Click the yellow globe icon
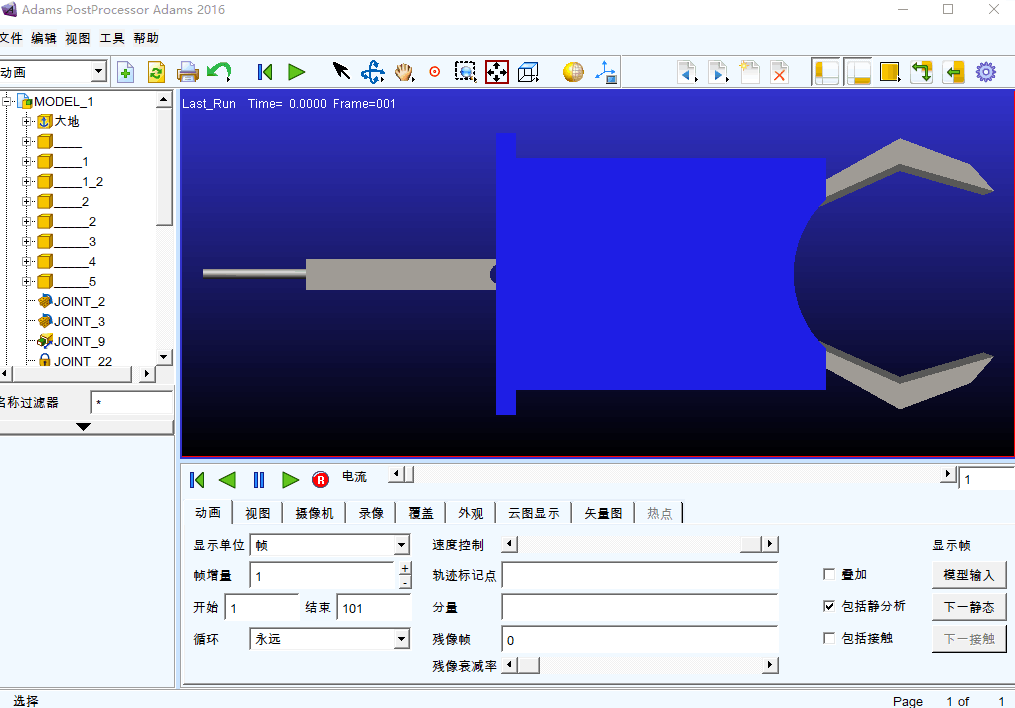 point(573,72)
